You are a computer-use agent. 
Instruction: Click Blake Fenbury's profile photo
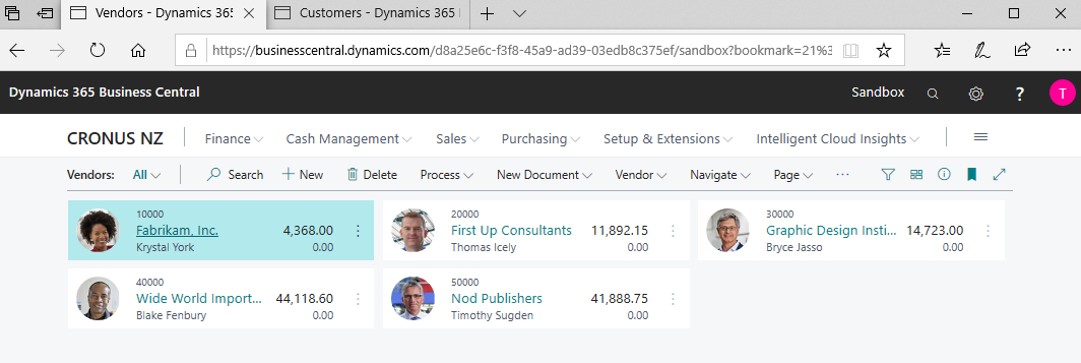tap(98, 298)
